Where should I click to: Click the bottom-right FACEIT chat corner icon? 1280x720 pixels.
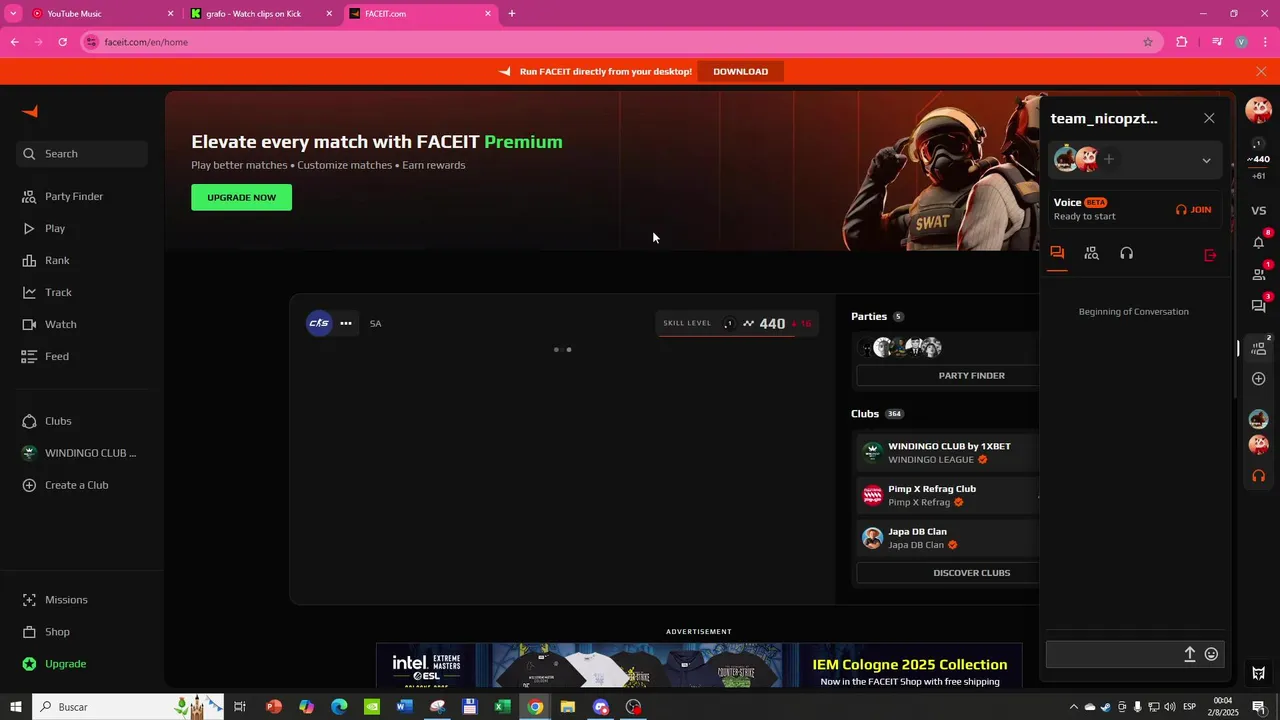tap(1259, 673)
